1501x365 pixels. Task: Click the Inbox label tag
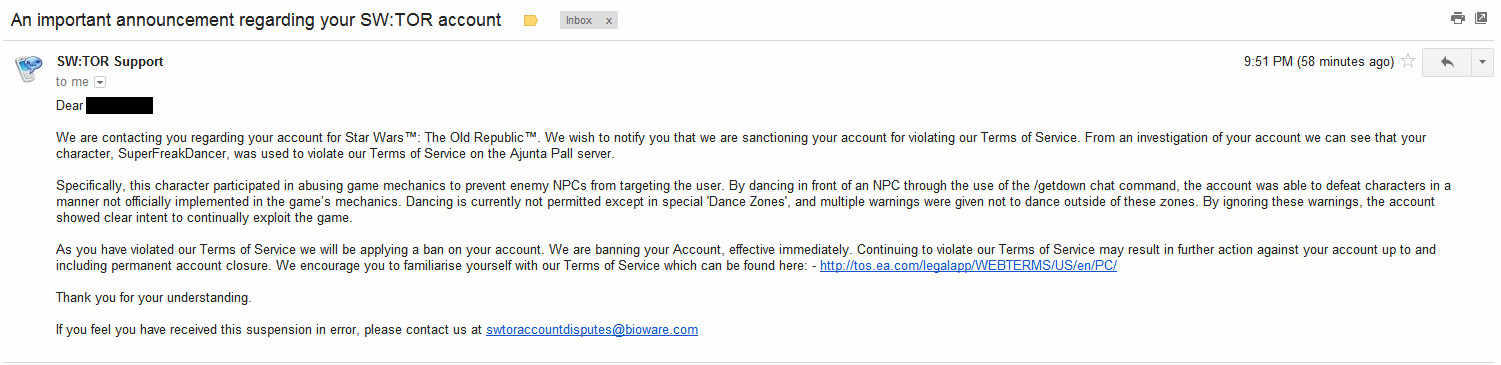579,20
